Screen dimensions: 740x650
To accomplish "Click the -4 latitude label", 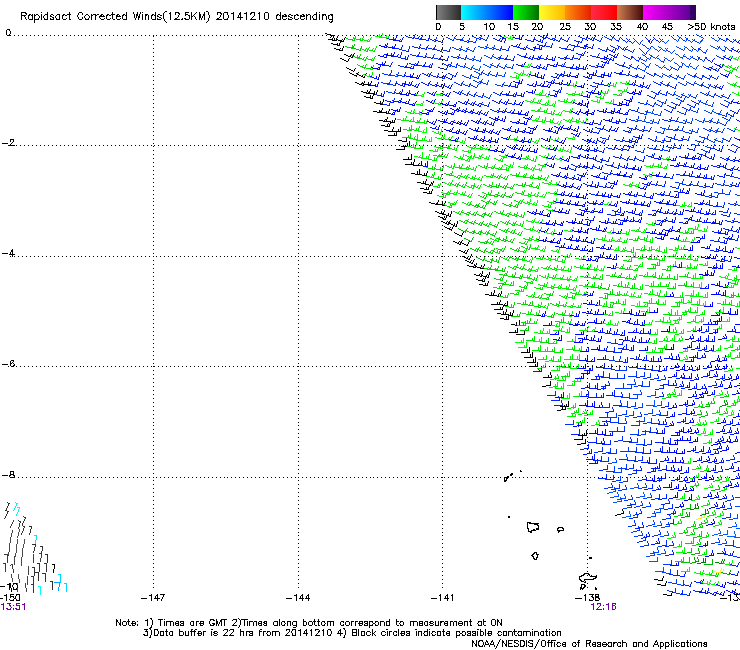I will point(8,253).
